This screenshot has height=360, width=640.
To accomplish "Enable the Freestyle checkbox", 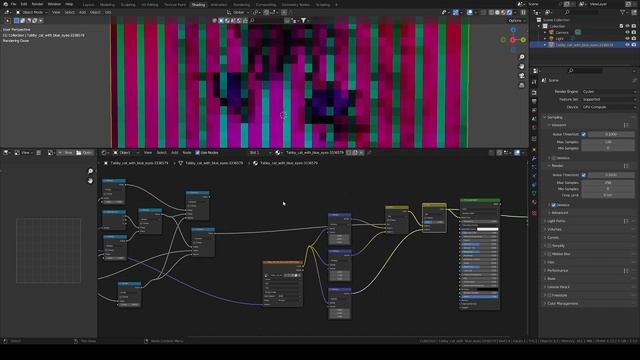I will point(549,295).
